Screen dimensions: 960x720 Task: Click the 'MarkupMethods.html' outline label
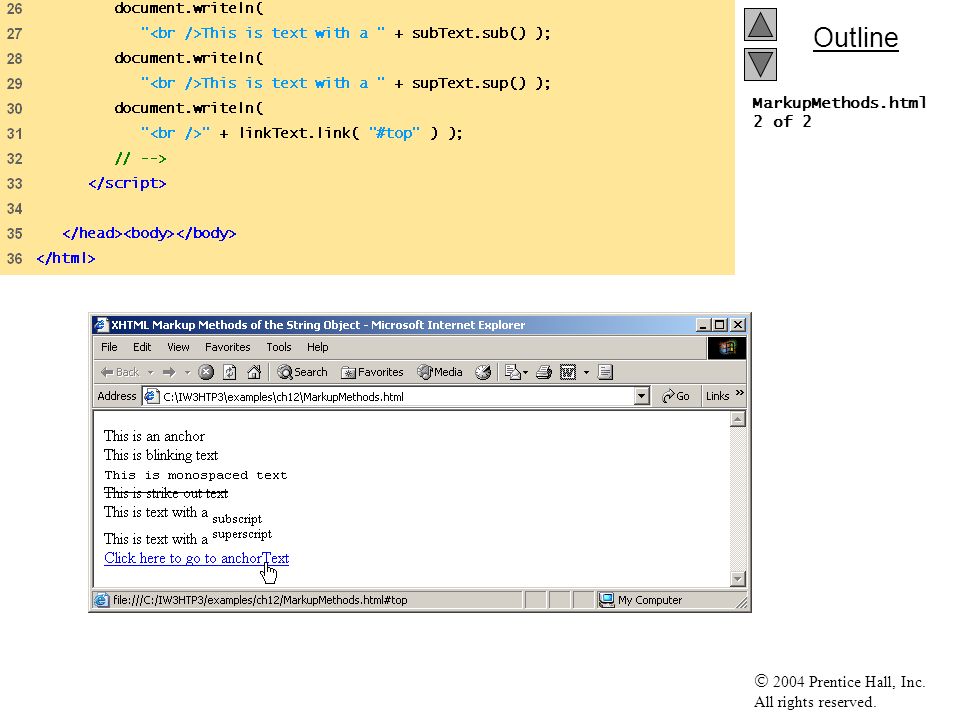(x=839, y=103)
